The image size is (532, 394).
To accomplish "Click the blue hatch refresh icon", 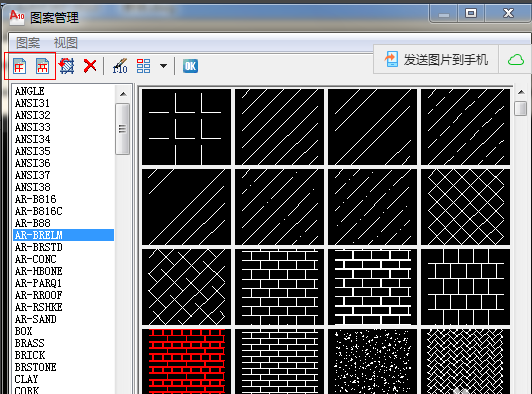I will coord(67,66).
